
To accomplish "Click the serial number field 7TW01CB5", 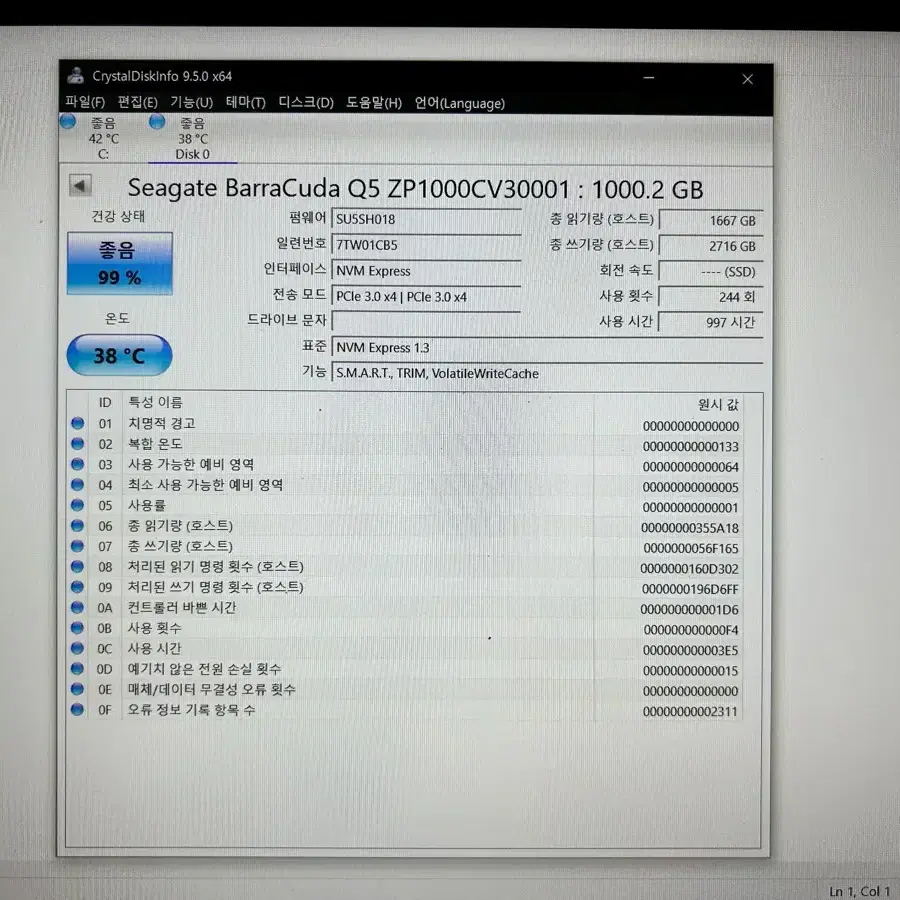I will [426, 245].
